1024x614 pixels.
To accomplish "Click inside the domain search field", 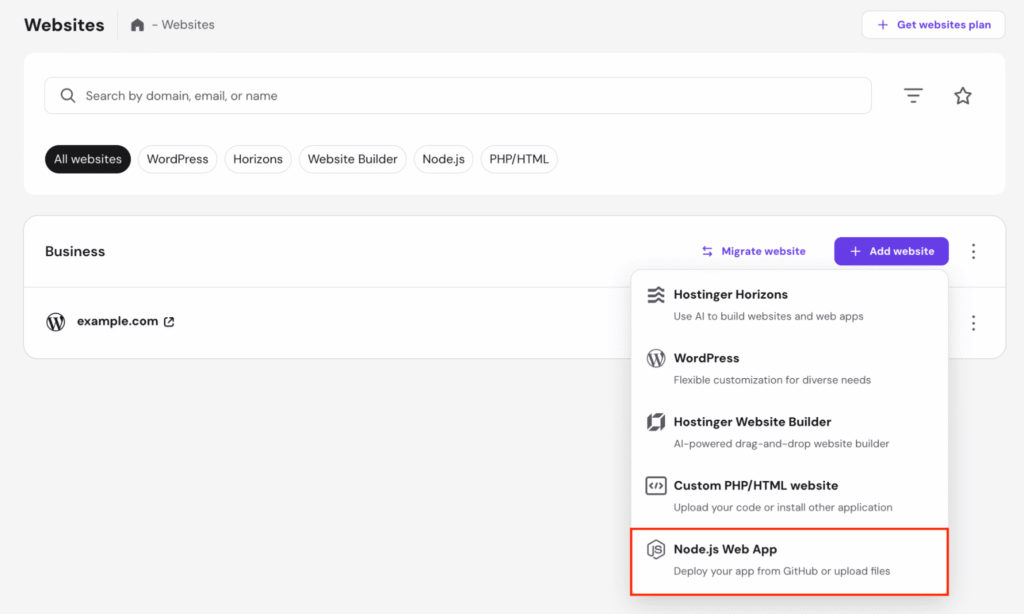I will [x=400, y=95].
